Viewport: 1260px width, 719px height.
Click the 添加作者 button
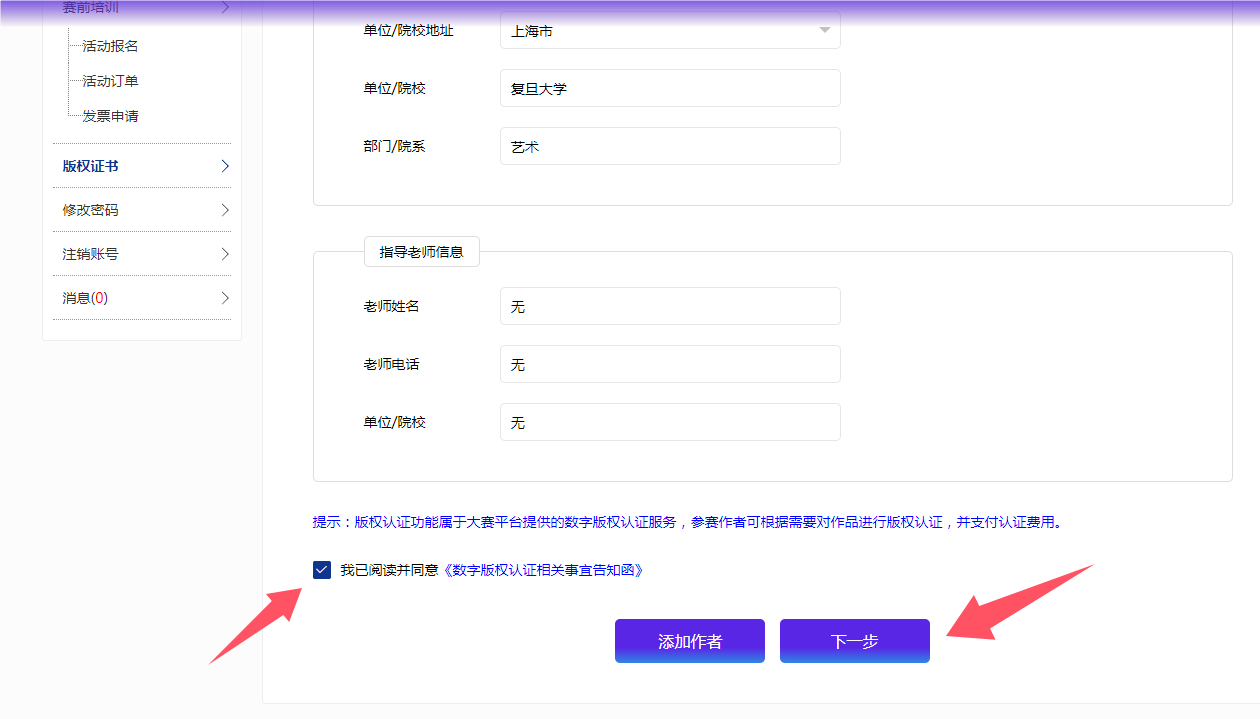point(690,641)
